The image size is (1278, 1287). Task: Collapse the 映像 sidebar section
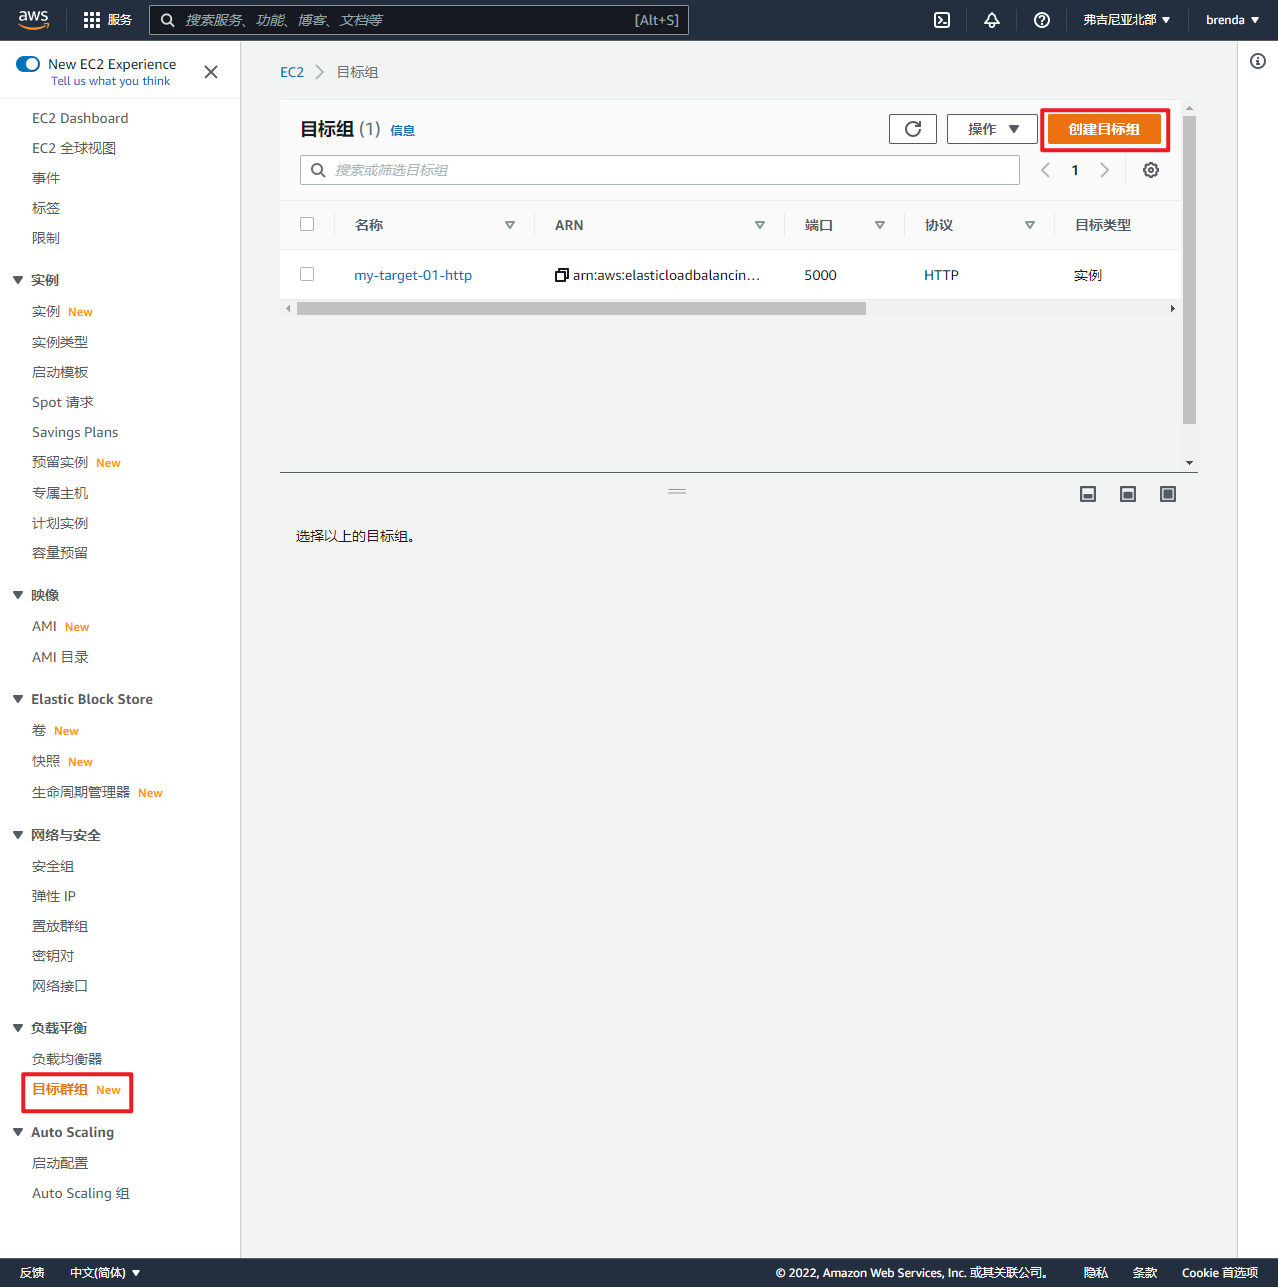pyautogui.click(x=18, y=595)
